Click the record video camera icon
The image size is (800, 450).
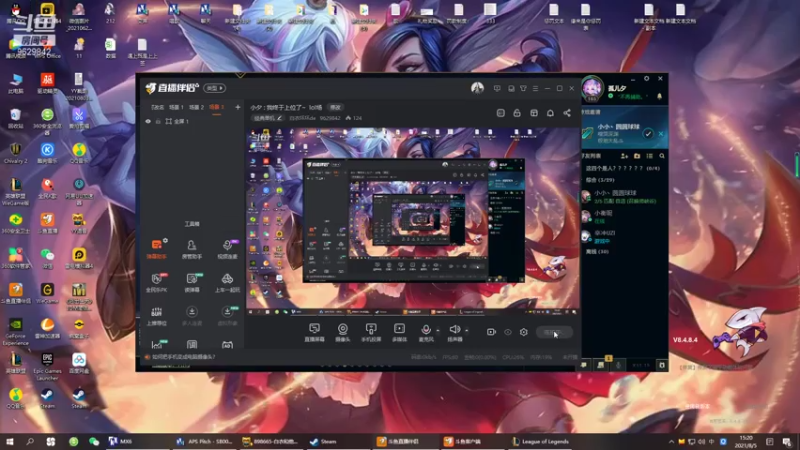(x=491, y=332)
